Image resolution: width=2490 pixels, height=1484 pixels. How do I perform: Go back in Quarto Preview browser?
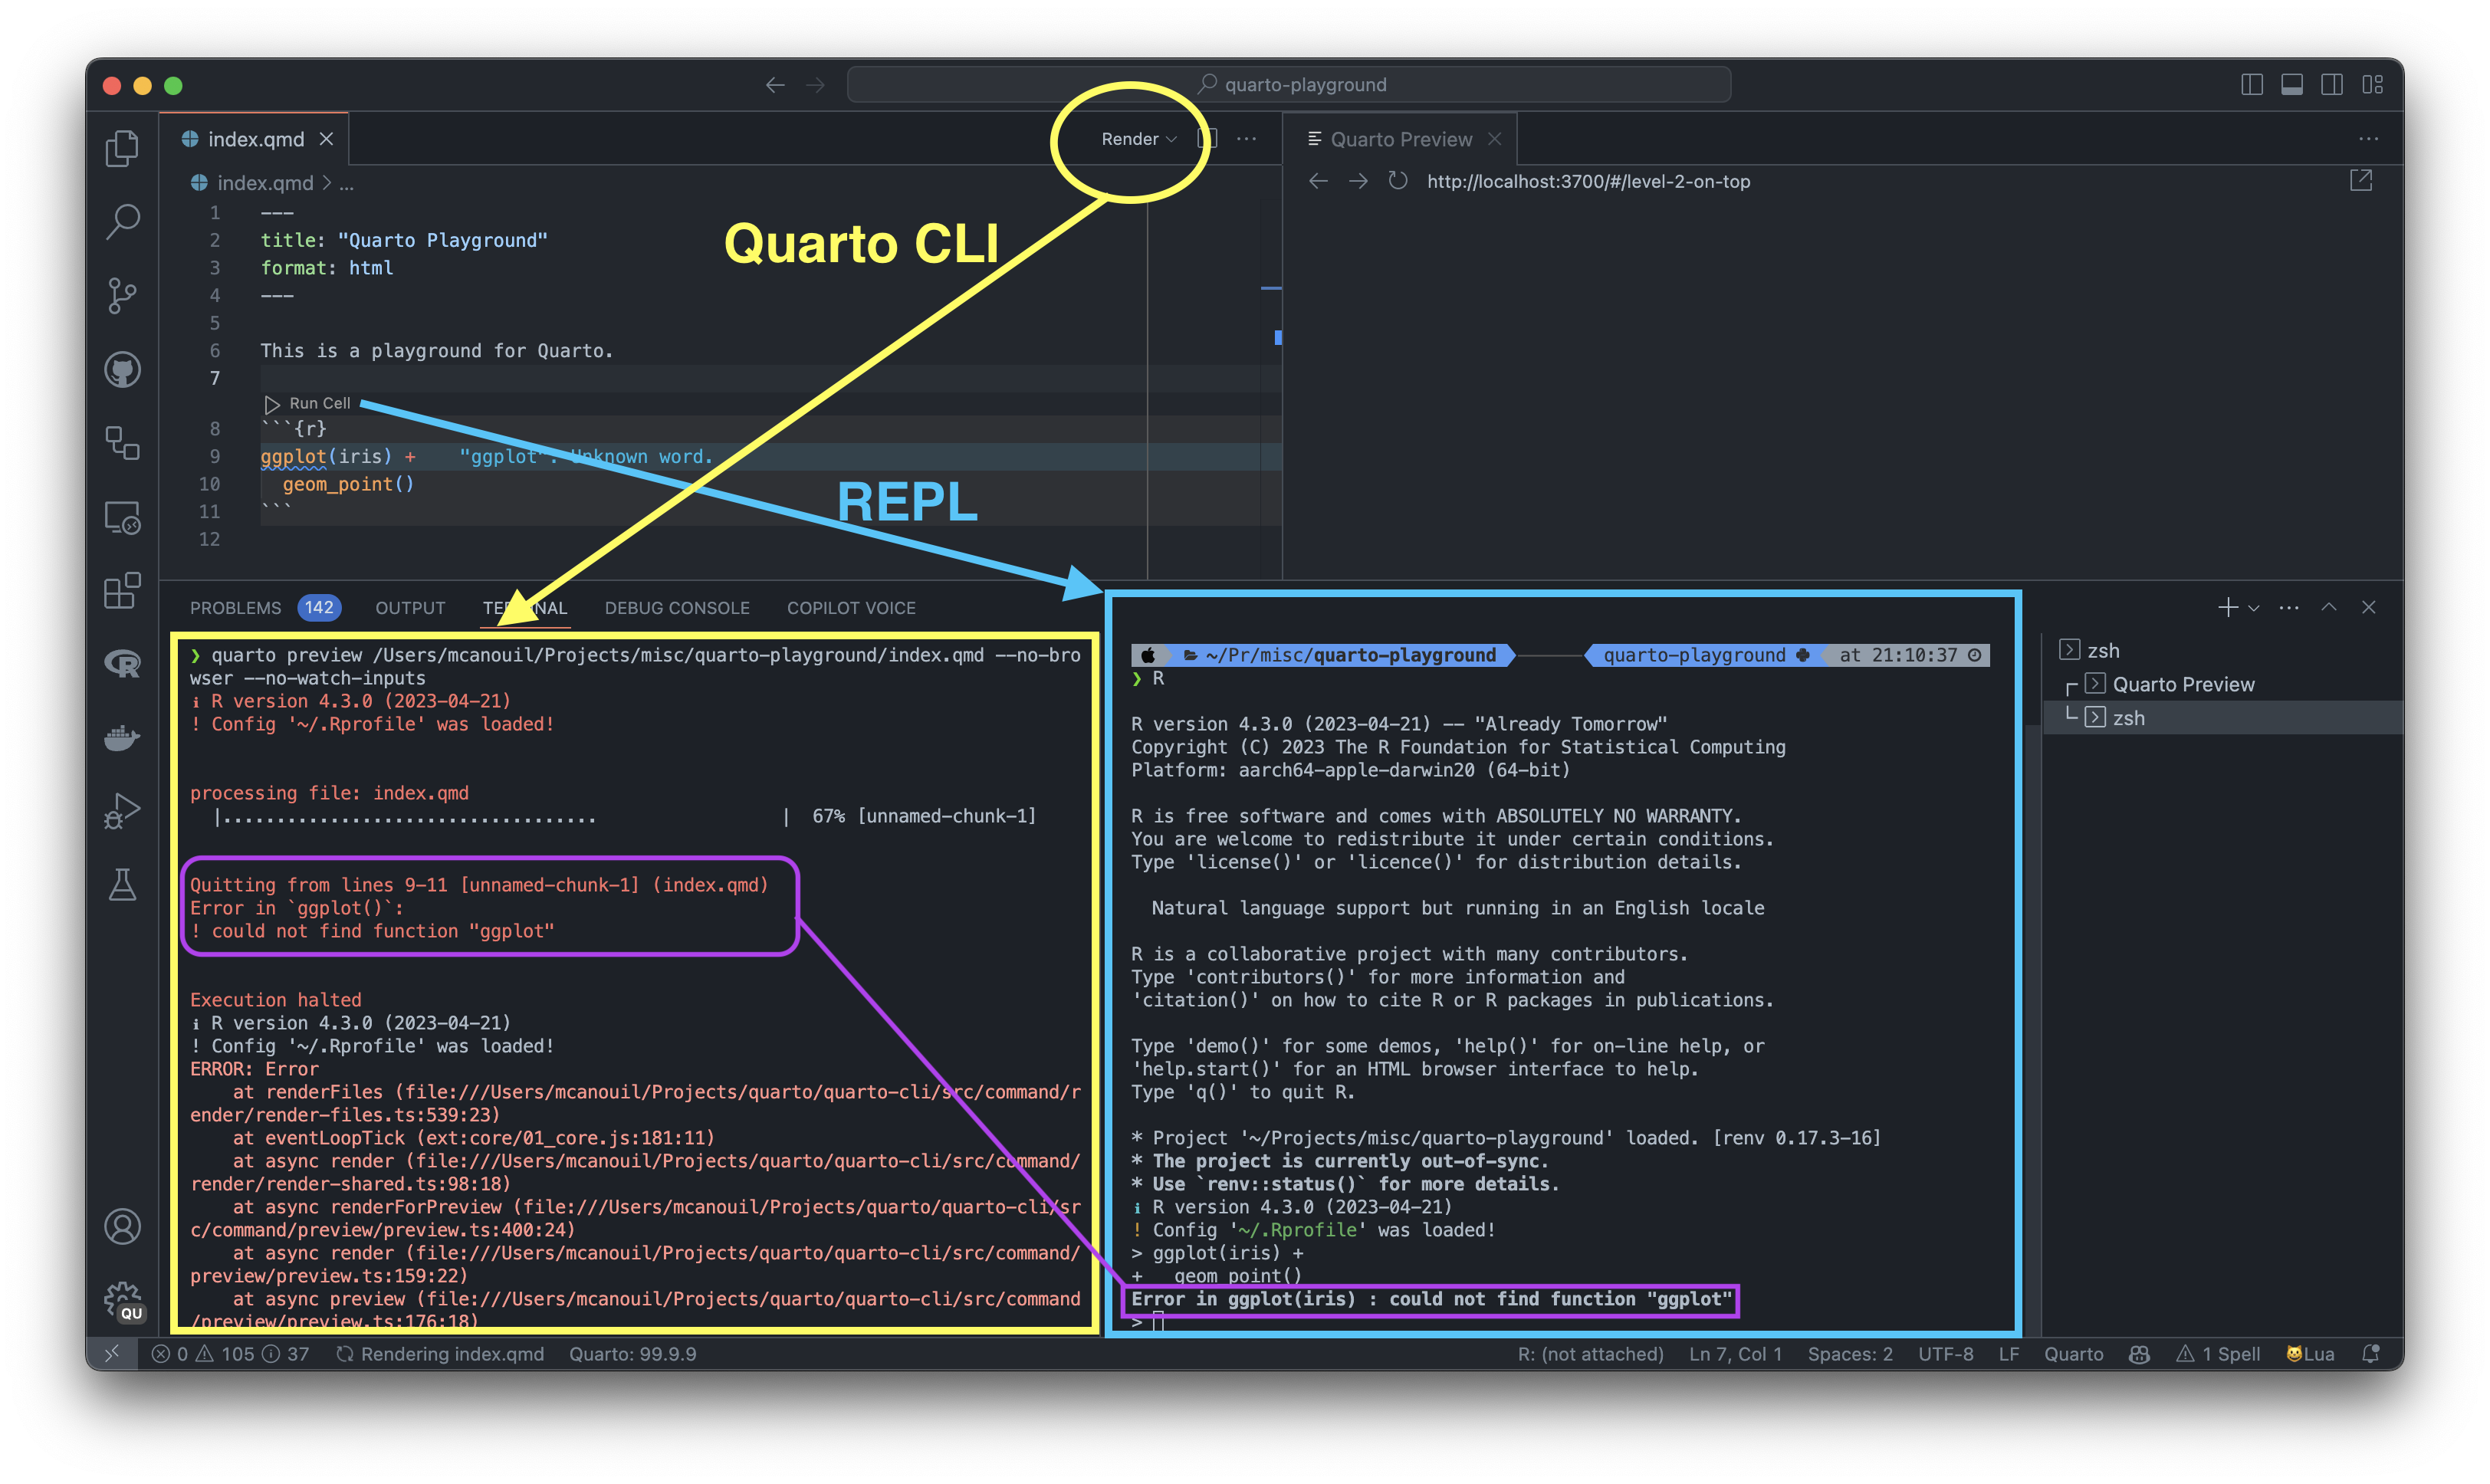pyautogui.click(x=1318, y=181)
